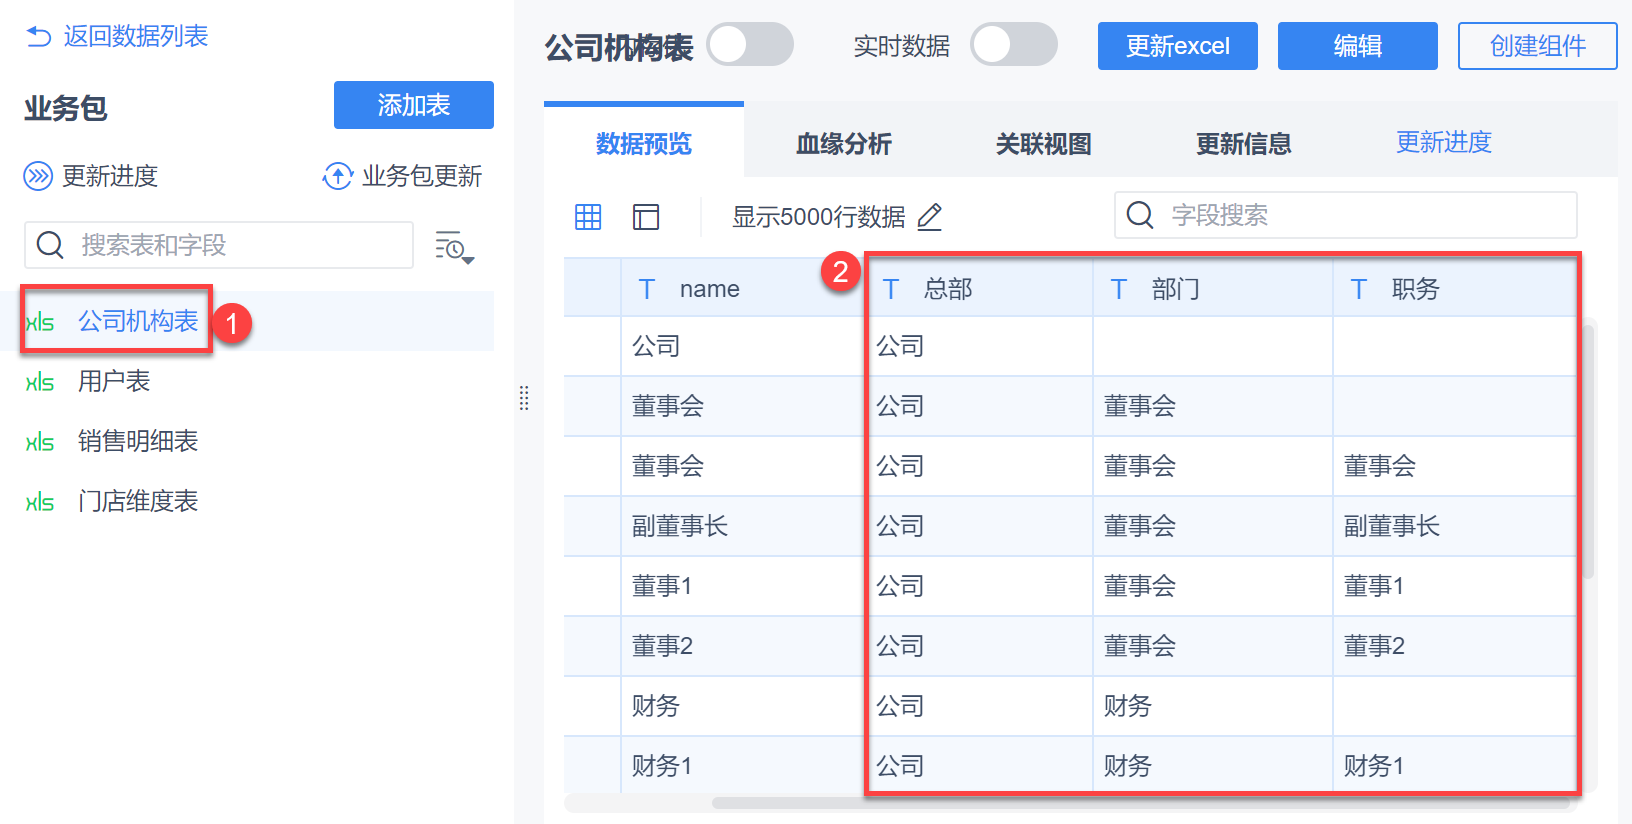Toggle the switch next to 公司机构表 title
This screenshot has width=1632, height=824.
(x=750, y=45)
